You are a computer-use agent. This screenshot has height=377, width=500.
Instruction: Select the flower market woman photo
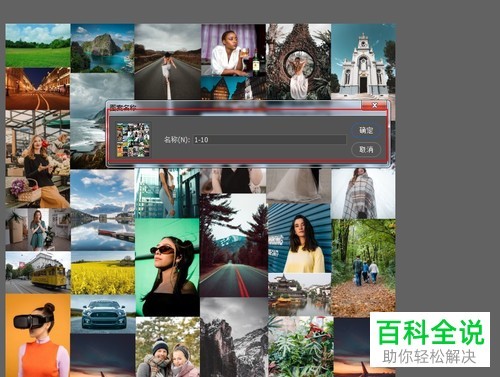(x=38, y=159)
